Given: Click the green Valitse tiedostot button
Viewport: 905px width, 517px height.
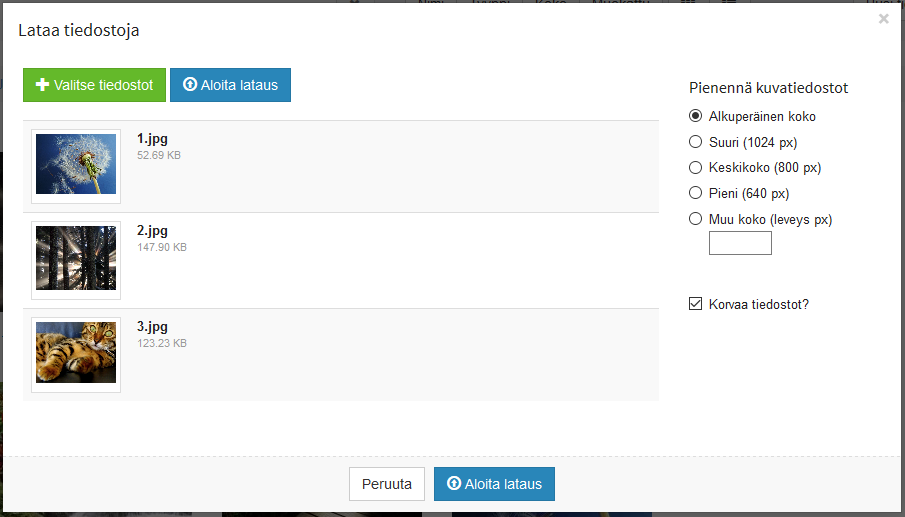Looking at the screenshot, I should (x=94, y=85).
